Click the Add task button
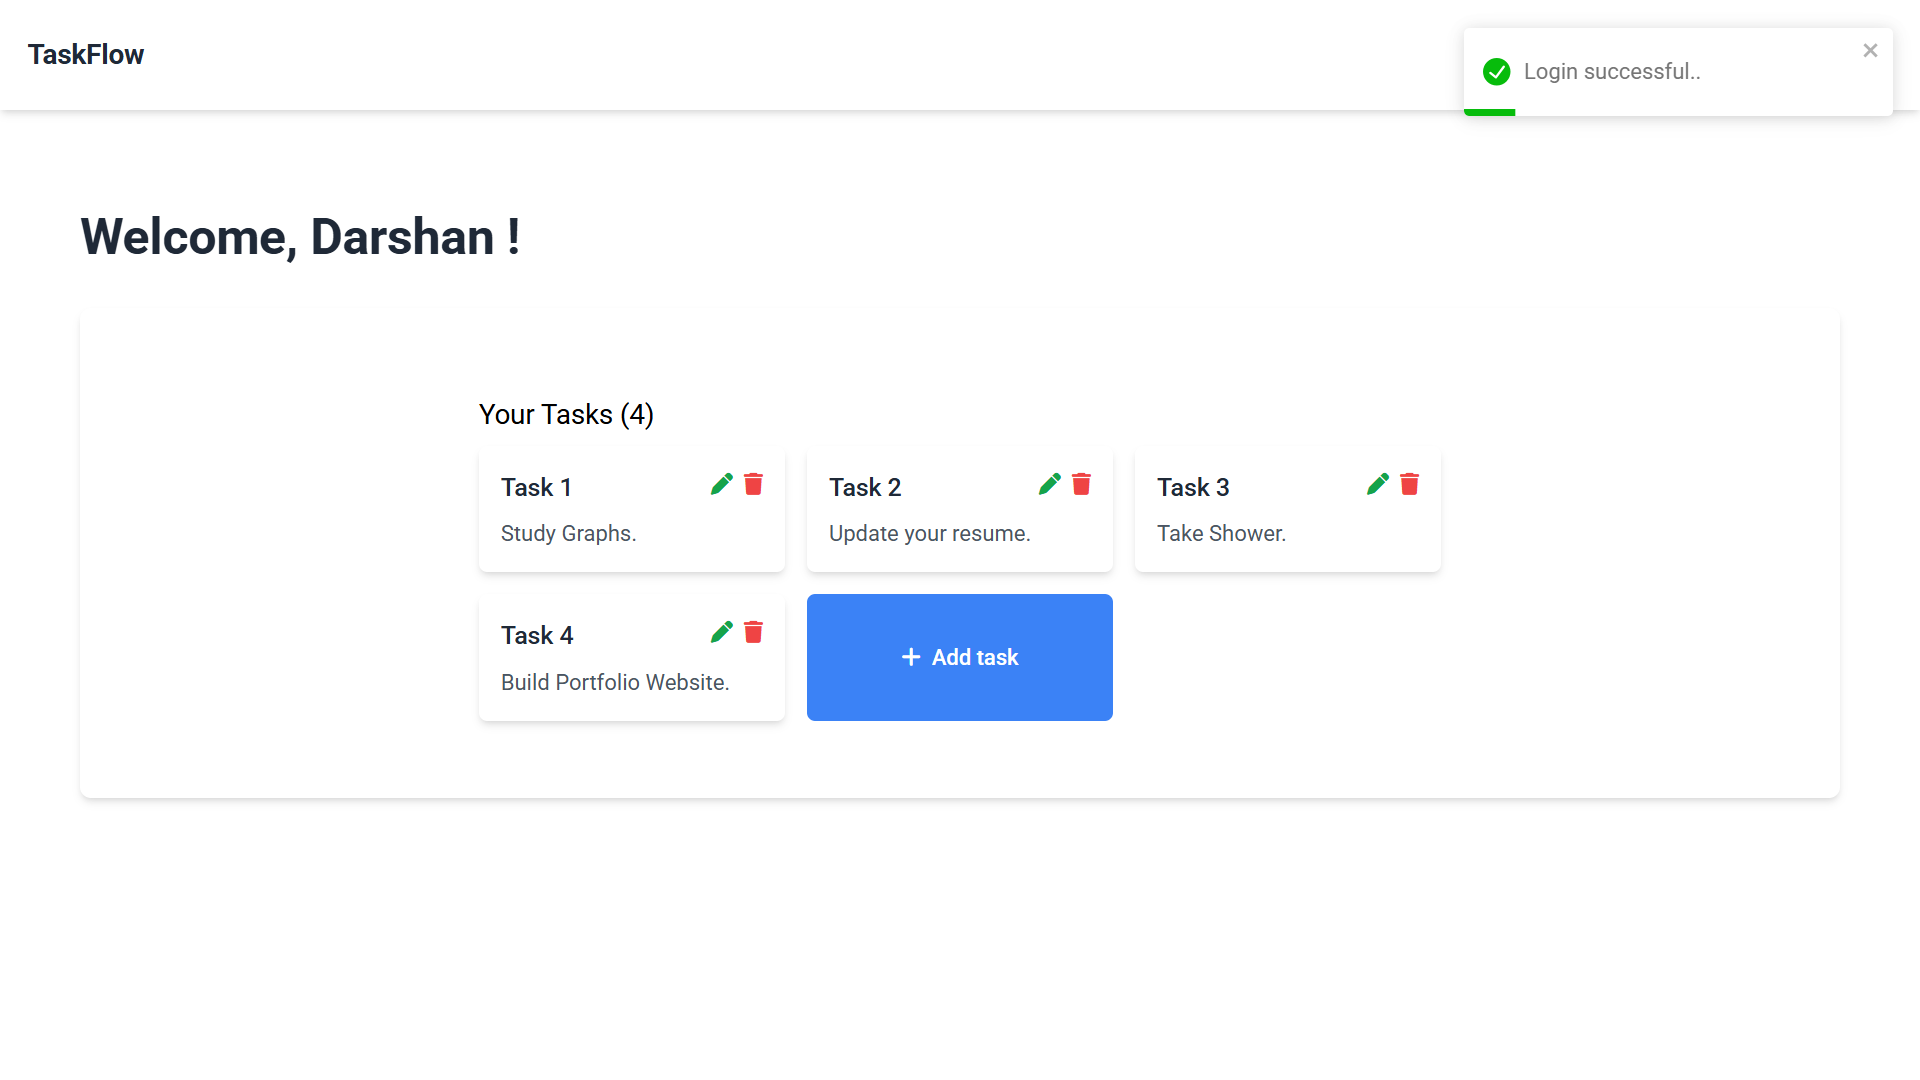The height and width of the screenshot is (1080, 1920). pyautogui.click(x=960, y=657)
